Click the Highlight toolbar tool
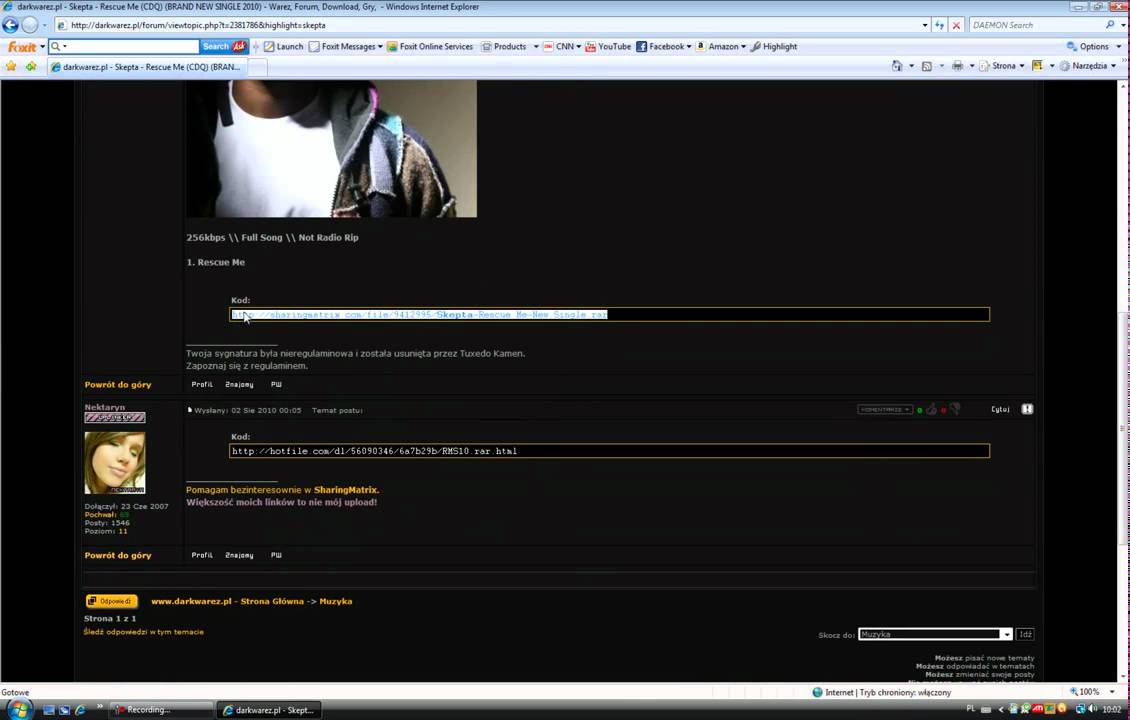 774,46
